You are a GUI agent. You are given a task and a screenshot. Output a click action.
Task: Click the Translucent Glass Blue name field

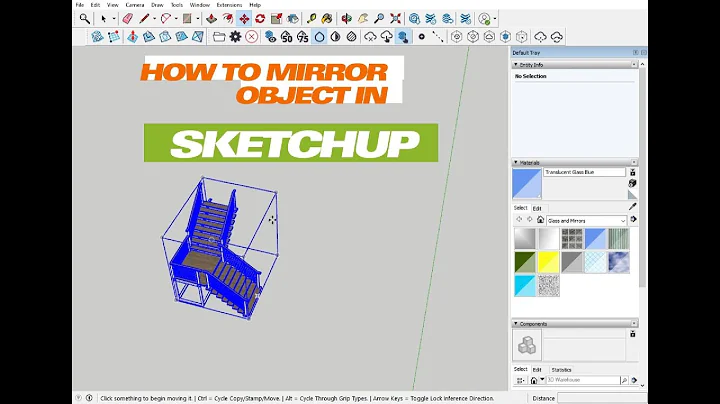[585, 172]
